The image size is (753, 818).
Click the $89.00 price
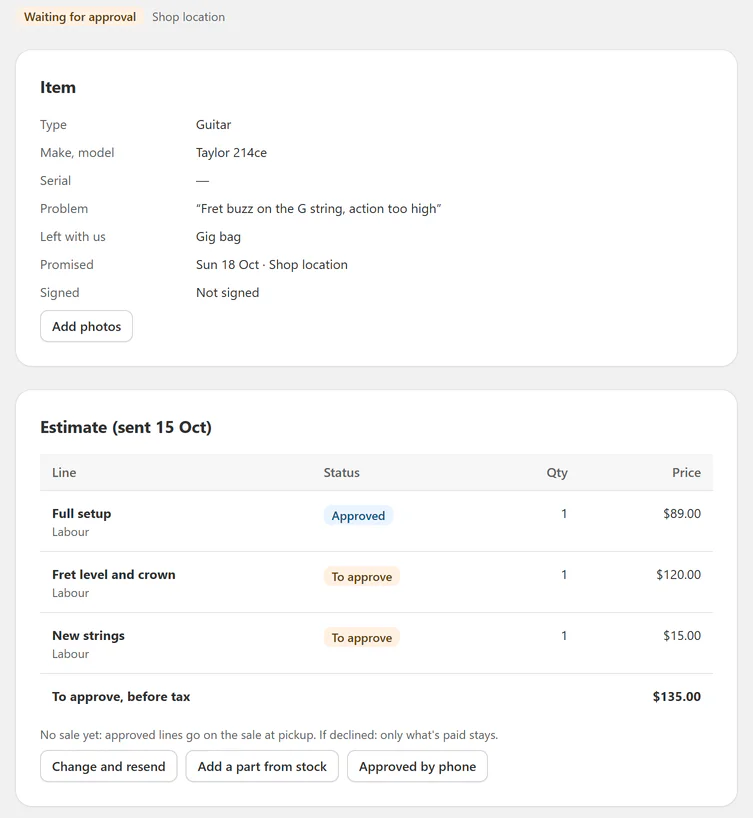682,513
